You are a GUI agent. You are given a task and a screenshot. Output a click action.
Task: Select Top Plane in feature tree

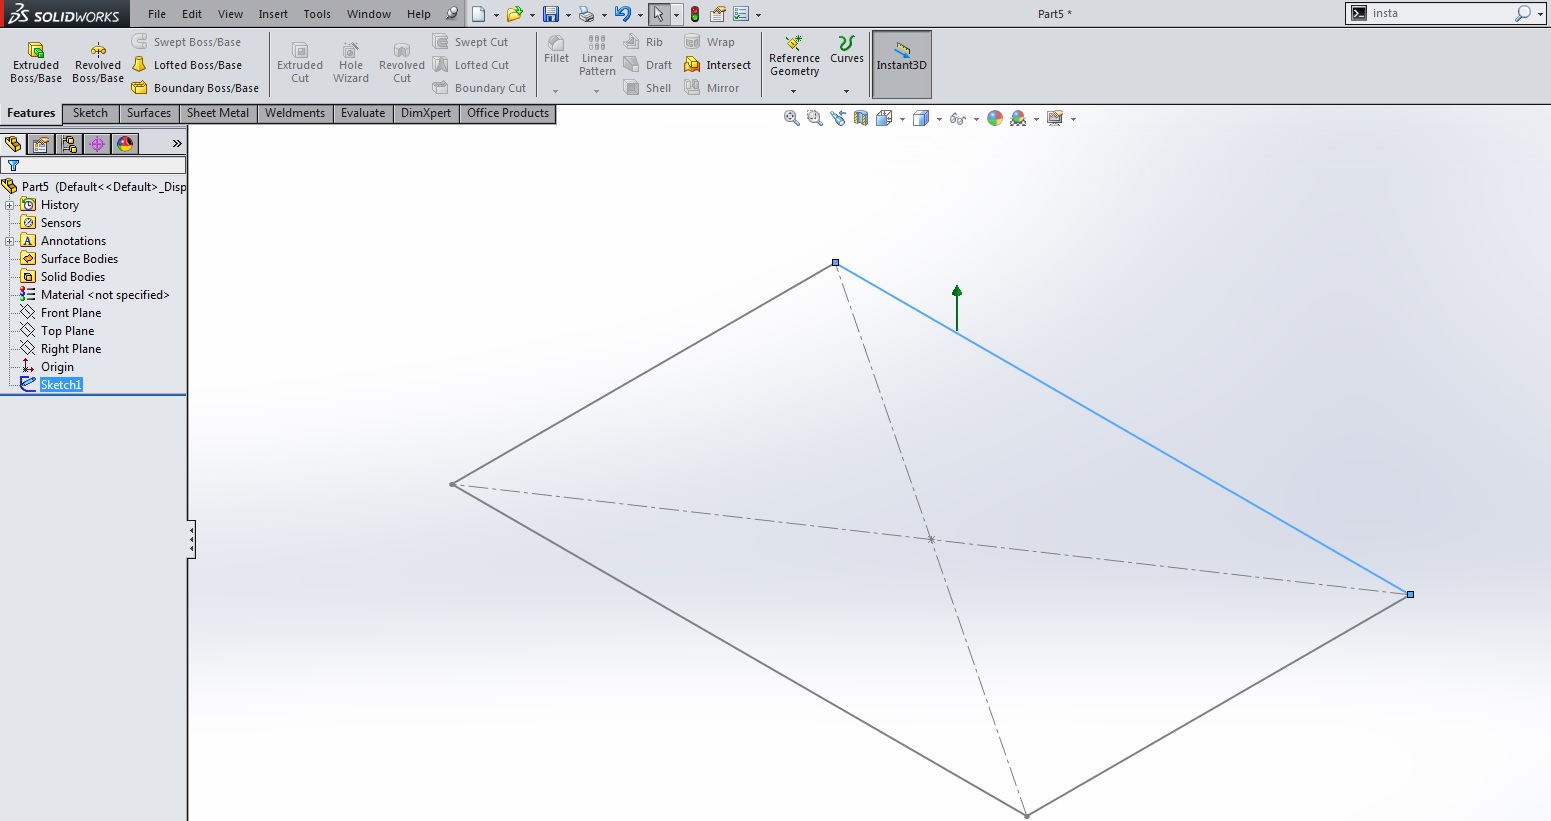pos(67,331)
